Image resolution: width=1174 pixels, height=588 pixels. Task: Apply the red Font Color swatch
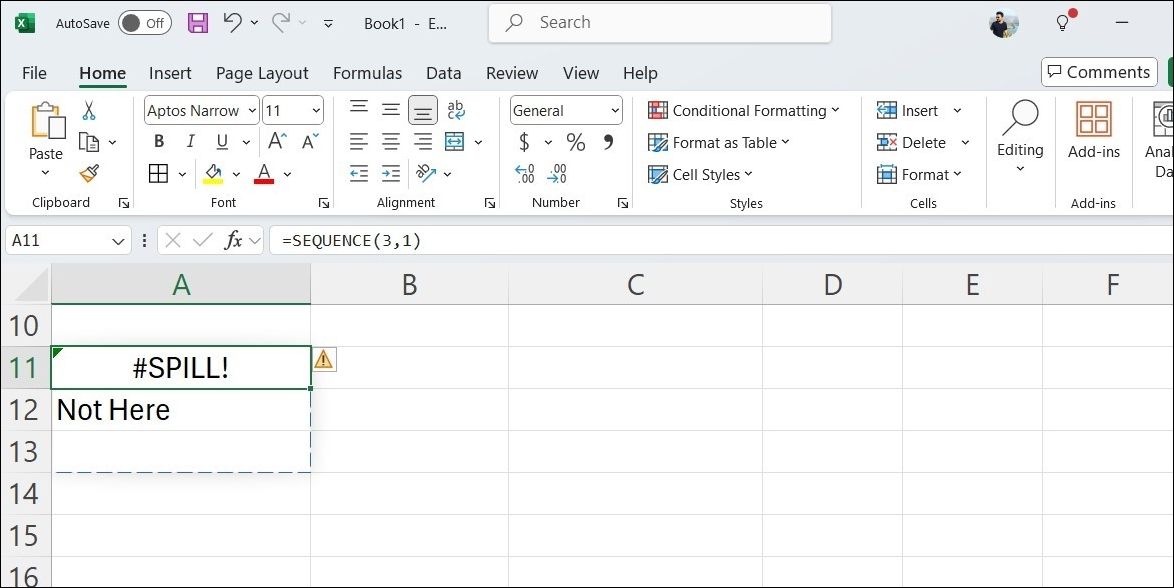pos(264,174)
